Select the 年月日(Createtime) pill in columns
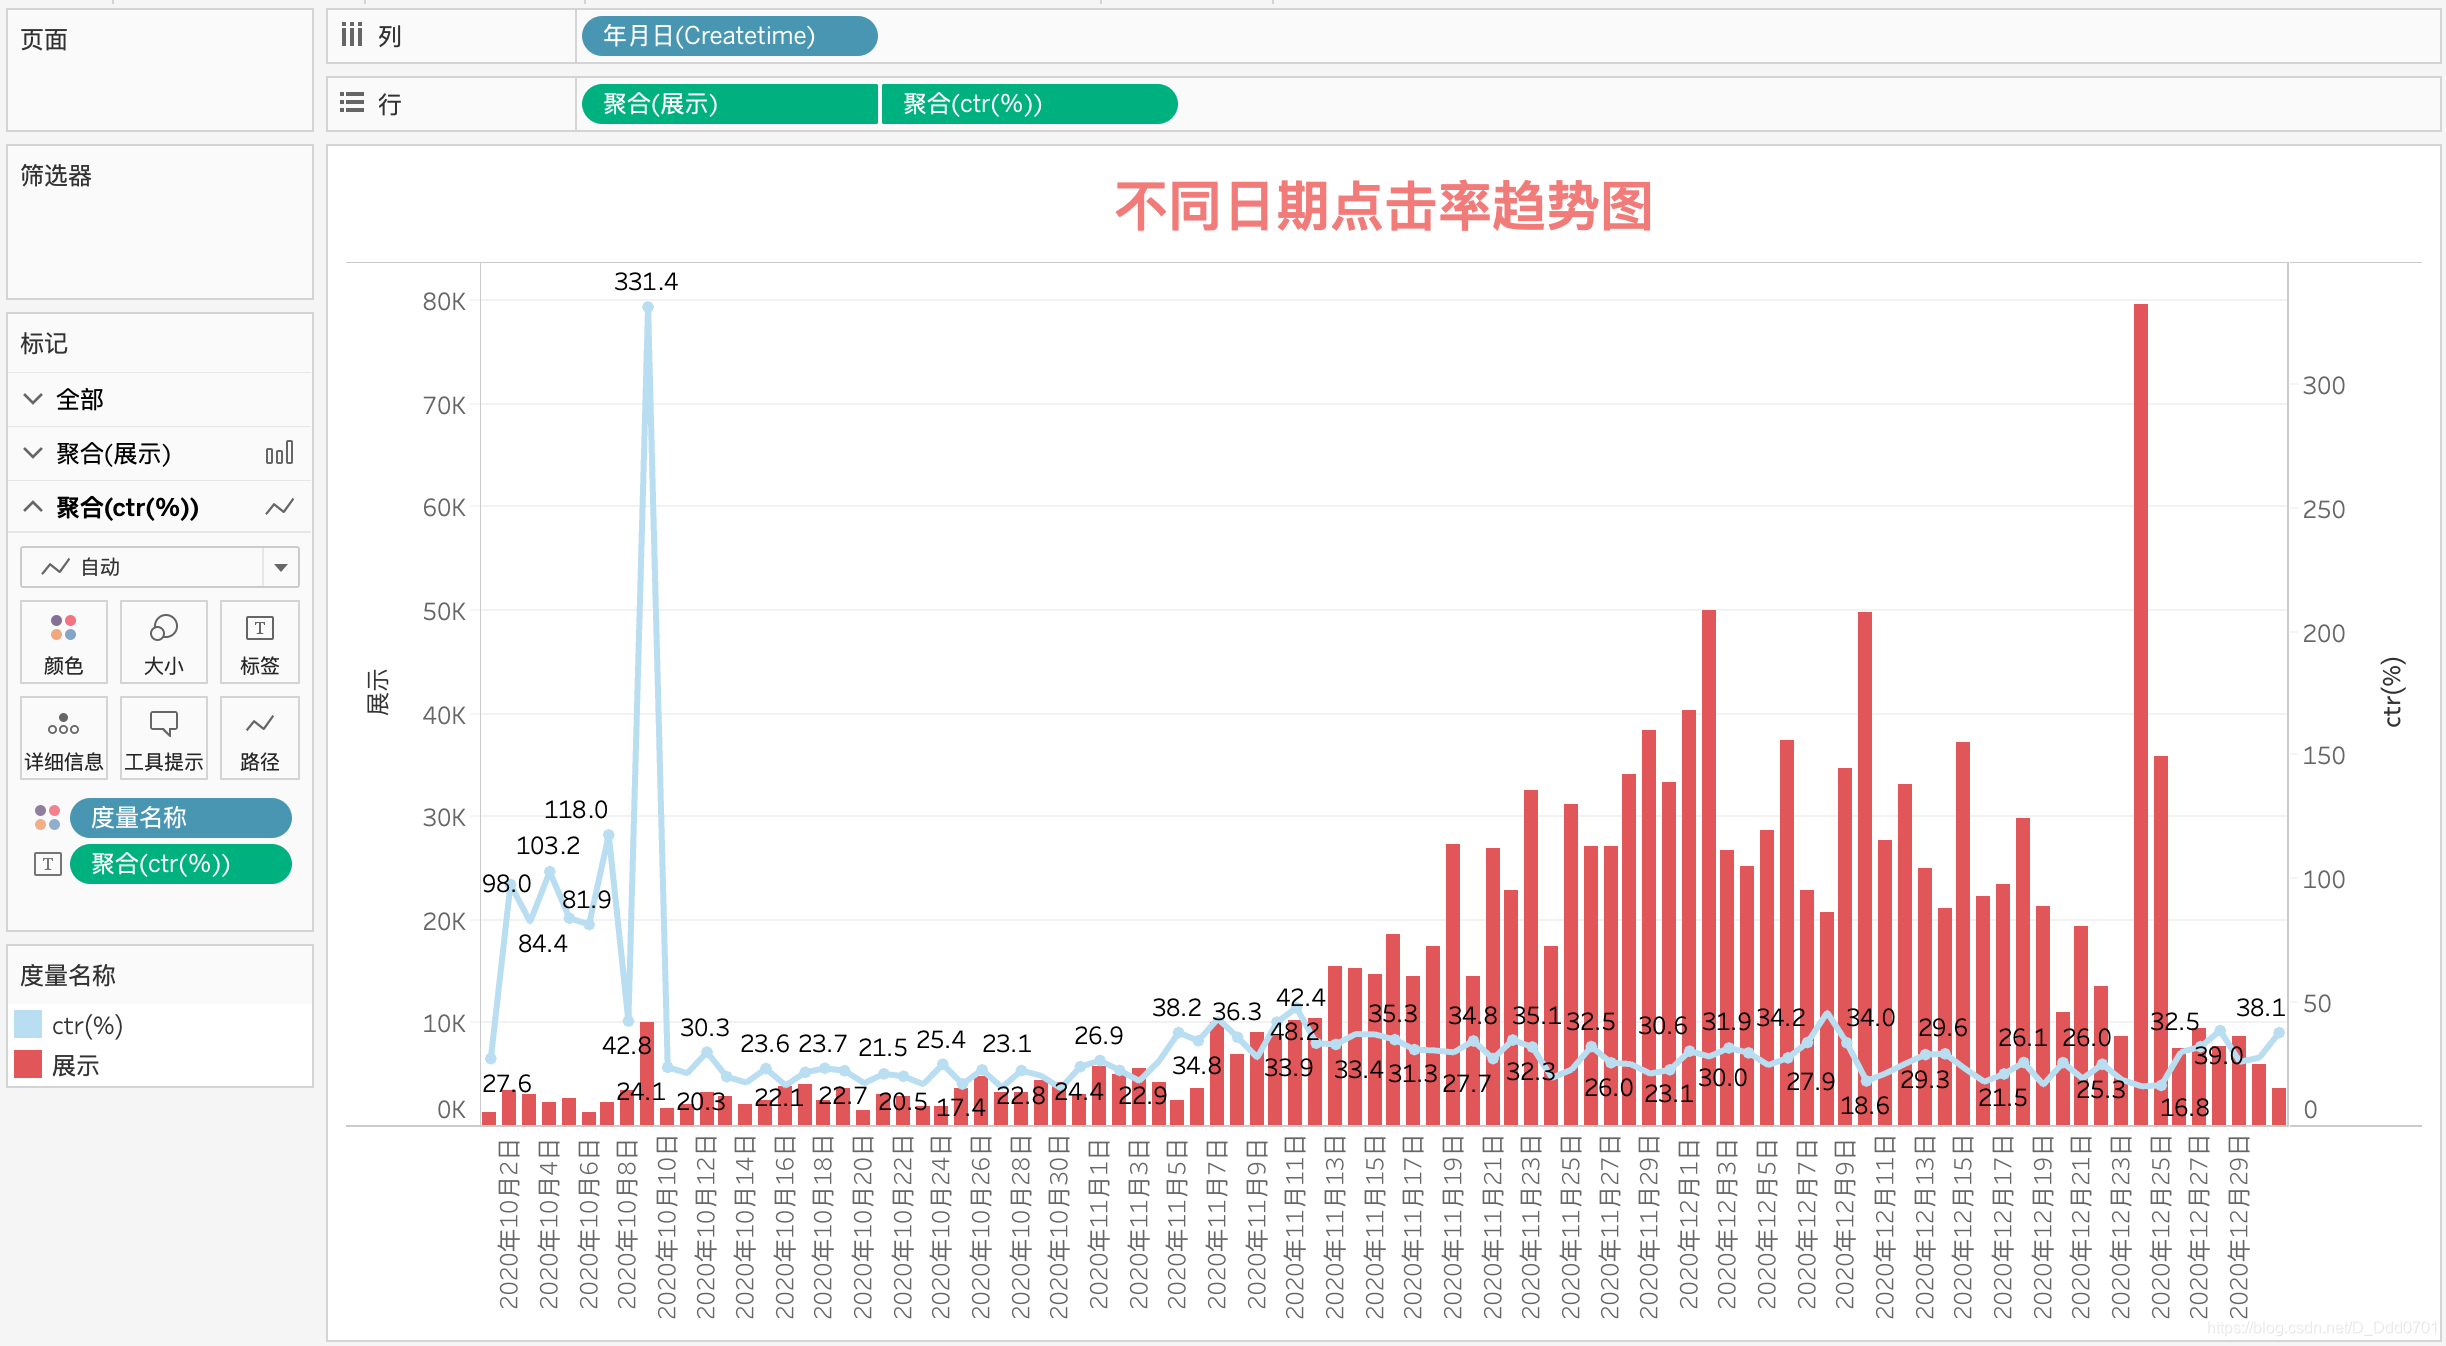2446x1346 pixels. point(729,36)
